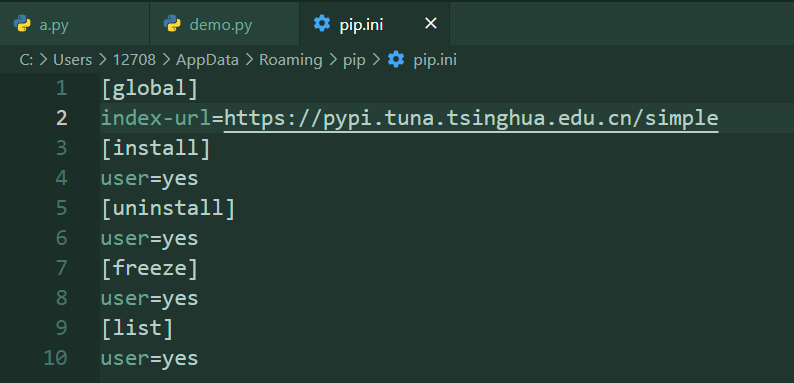Screen dimensions: 794x383
Task: Click the Python icon on demo.py tab
Action: coord(172,24)
